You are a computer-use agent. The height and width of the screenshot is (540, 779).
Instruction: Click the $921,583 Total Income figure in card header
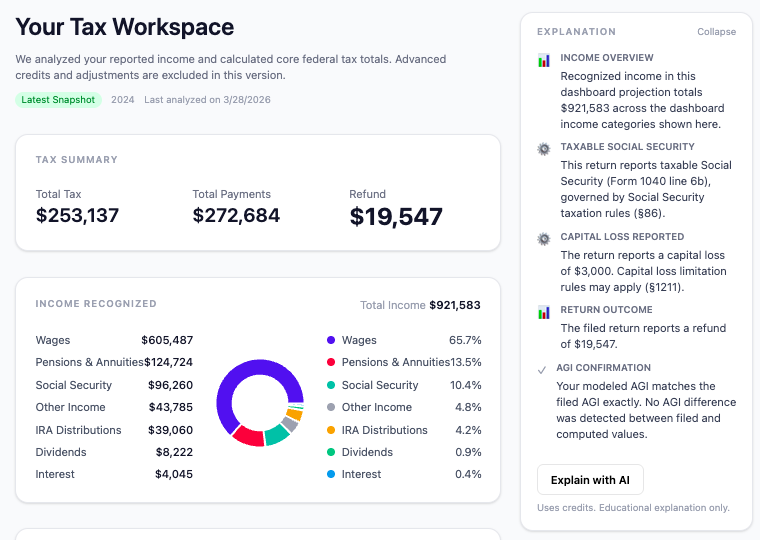click(454, 305)
